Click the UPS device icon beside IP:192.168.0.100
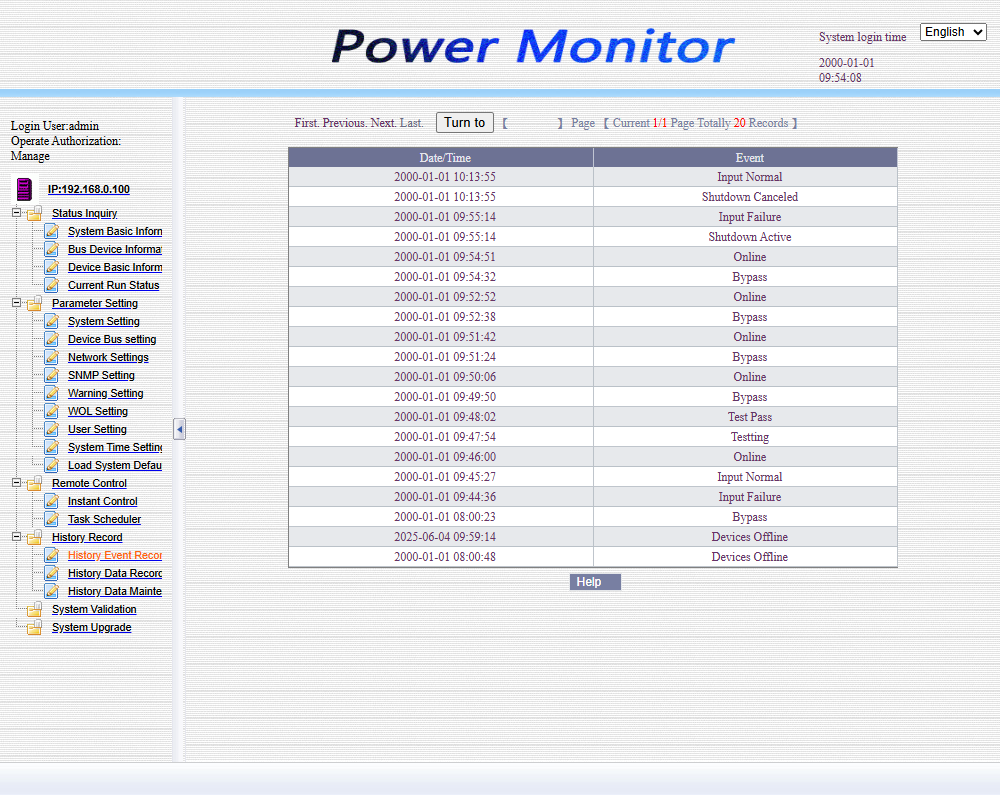This screenshot has width=1000, height=795. click(24, 188)
